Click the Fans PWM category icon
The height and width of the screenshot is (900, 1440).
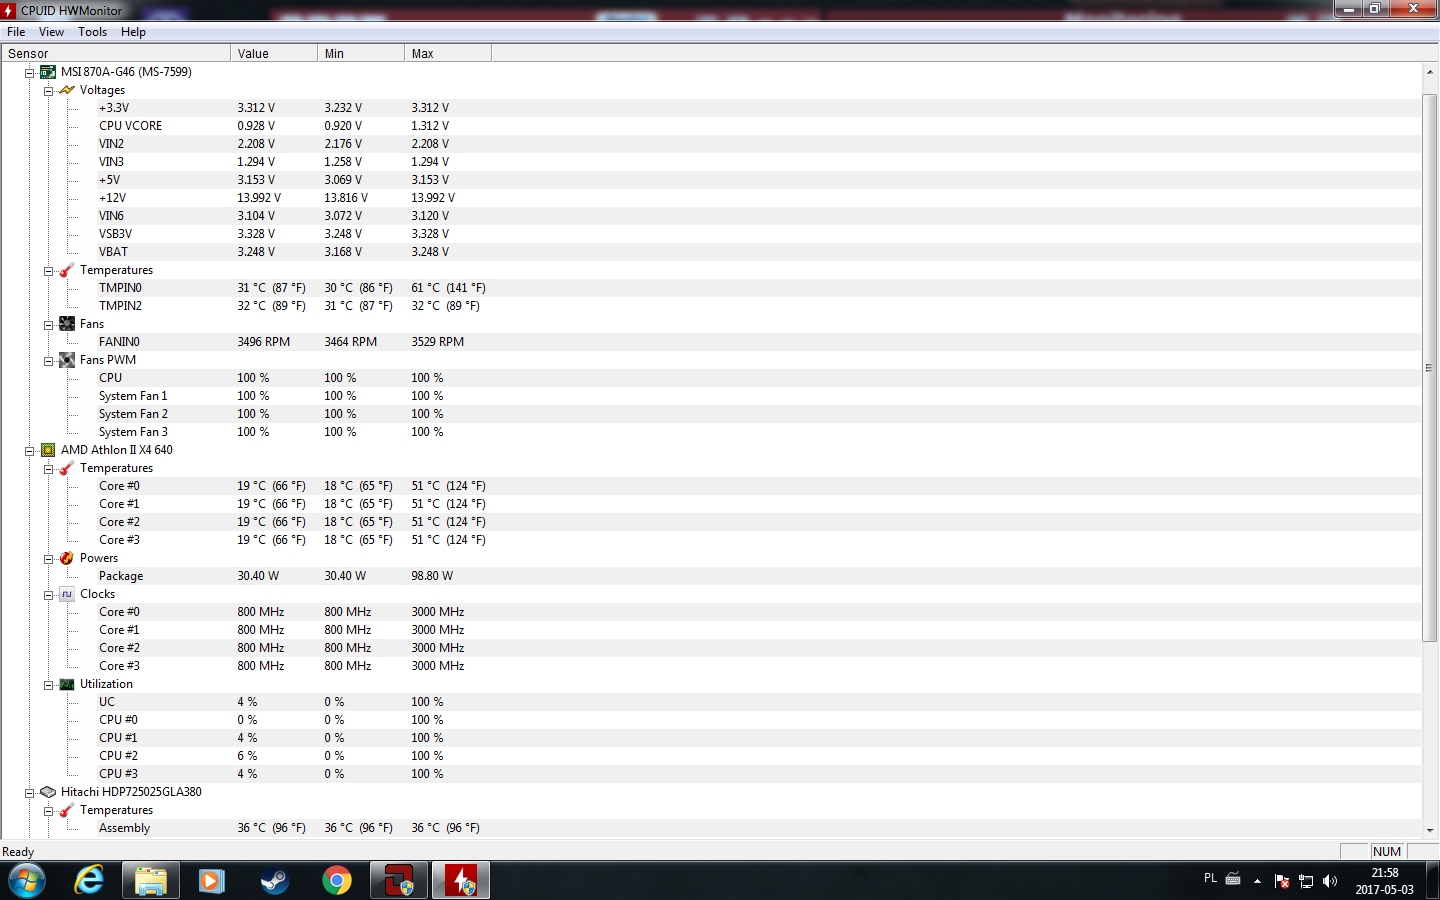click(x=67, y=360)
